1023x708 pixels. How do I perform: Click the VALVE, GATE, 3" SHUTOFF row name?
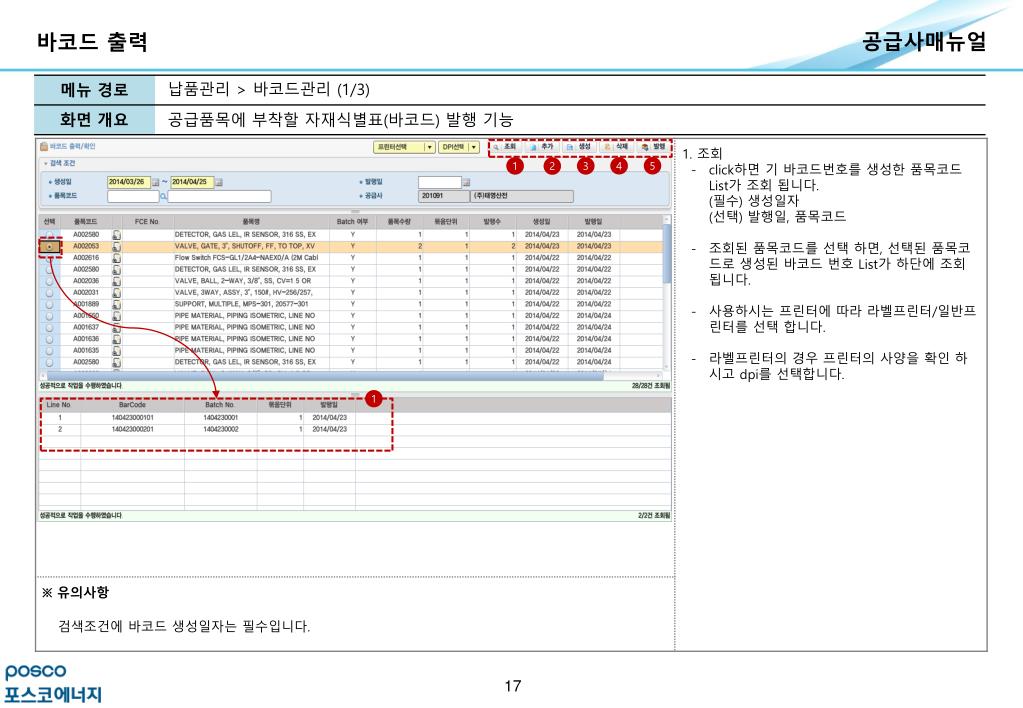(245, 246)
